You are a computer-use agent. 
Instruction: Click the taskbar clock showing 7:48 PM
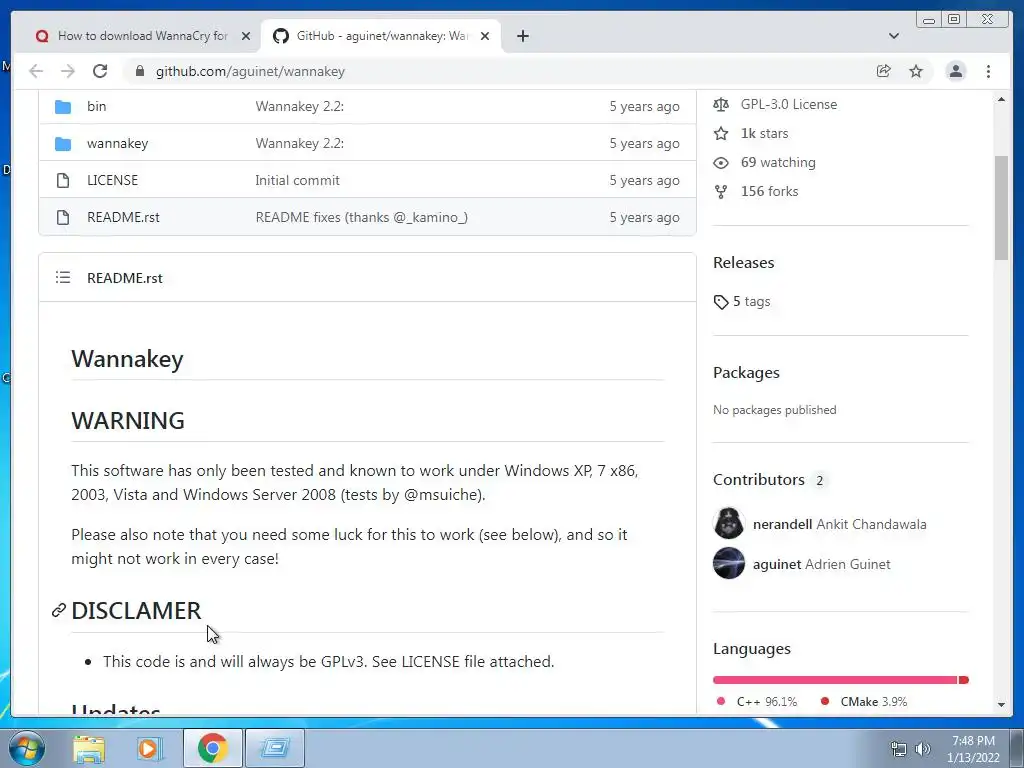click(x=973, y=749)
